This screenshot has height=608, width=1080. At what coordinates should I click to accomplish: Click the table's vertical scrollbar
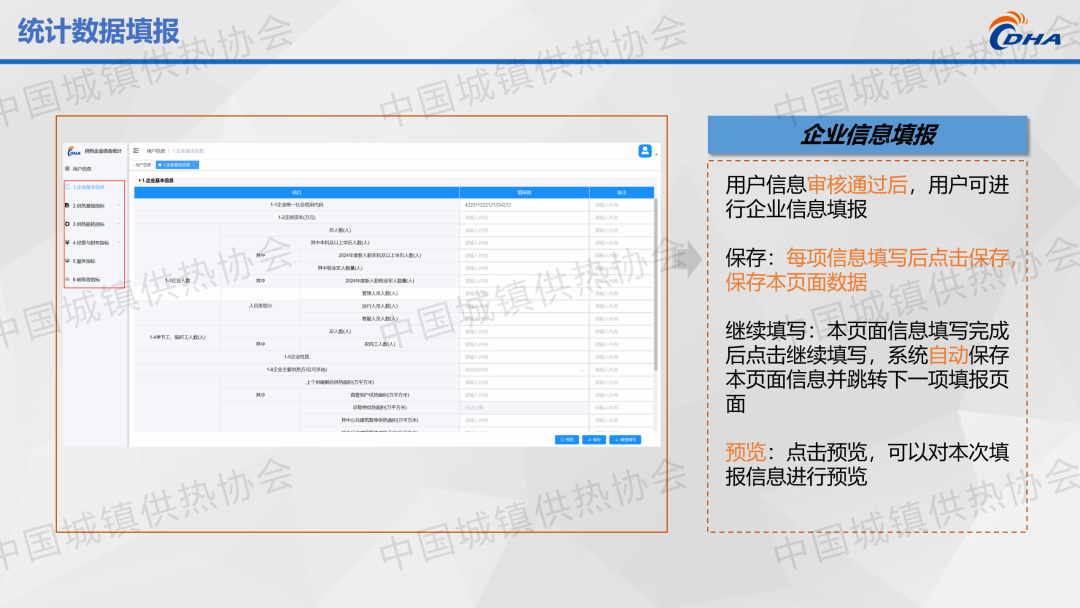656,300
